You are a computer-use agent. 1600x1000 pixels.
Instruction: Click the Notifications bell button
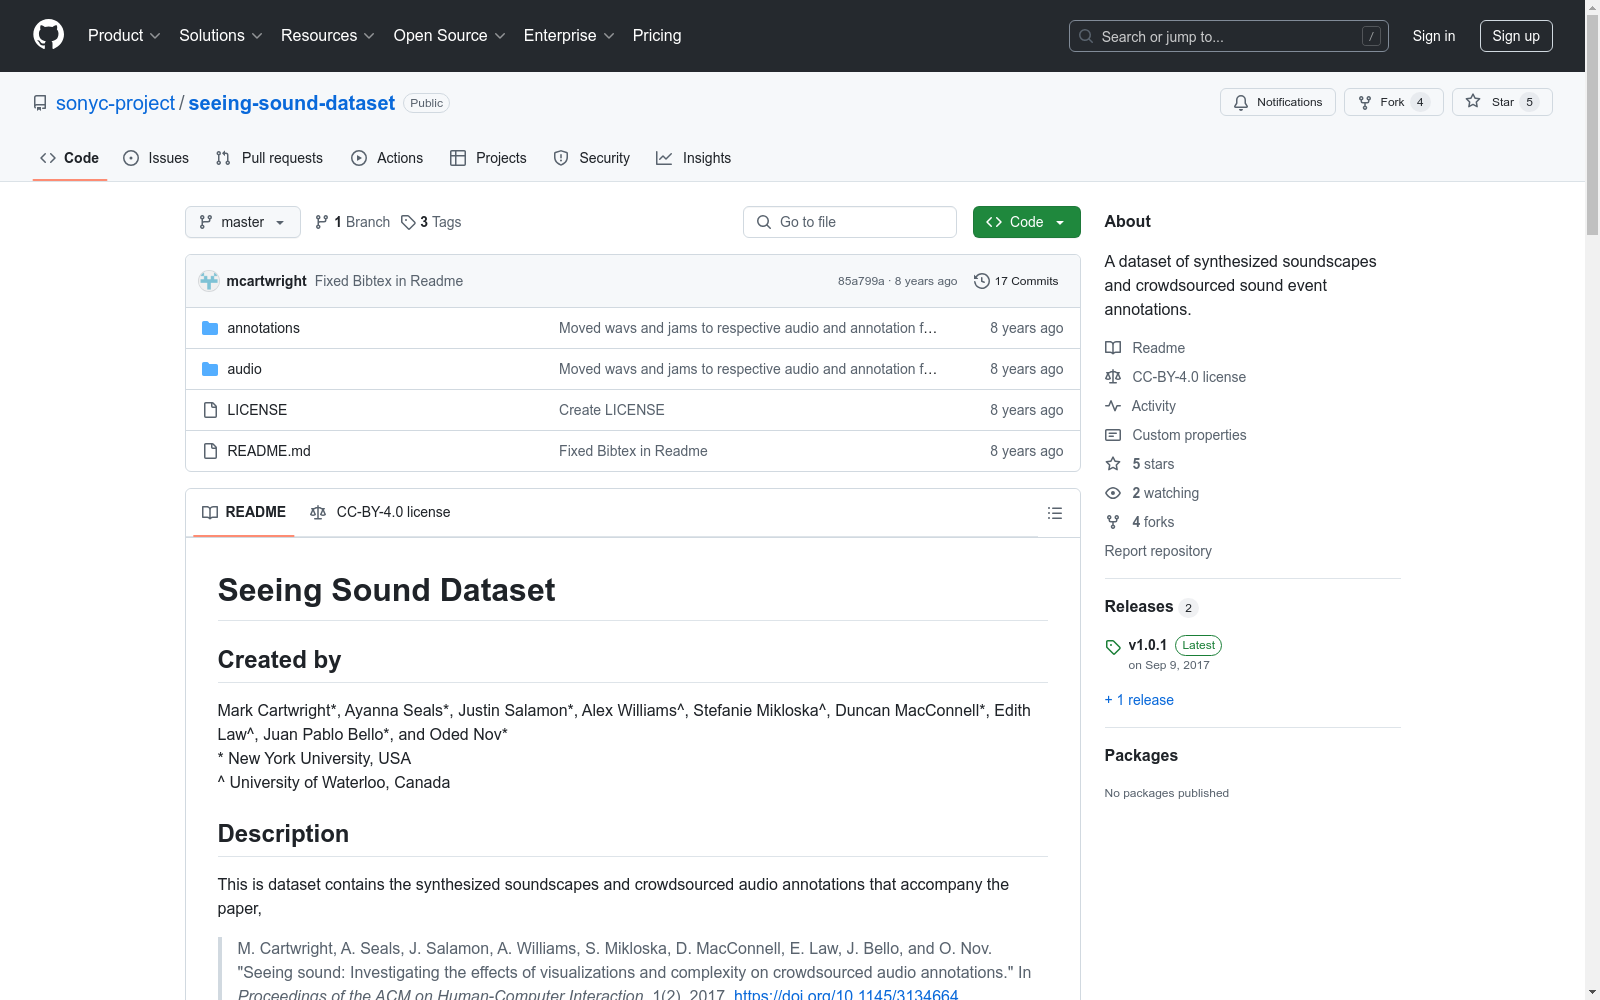[x=1277, y=102]
